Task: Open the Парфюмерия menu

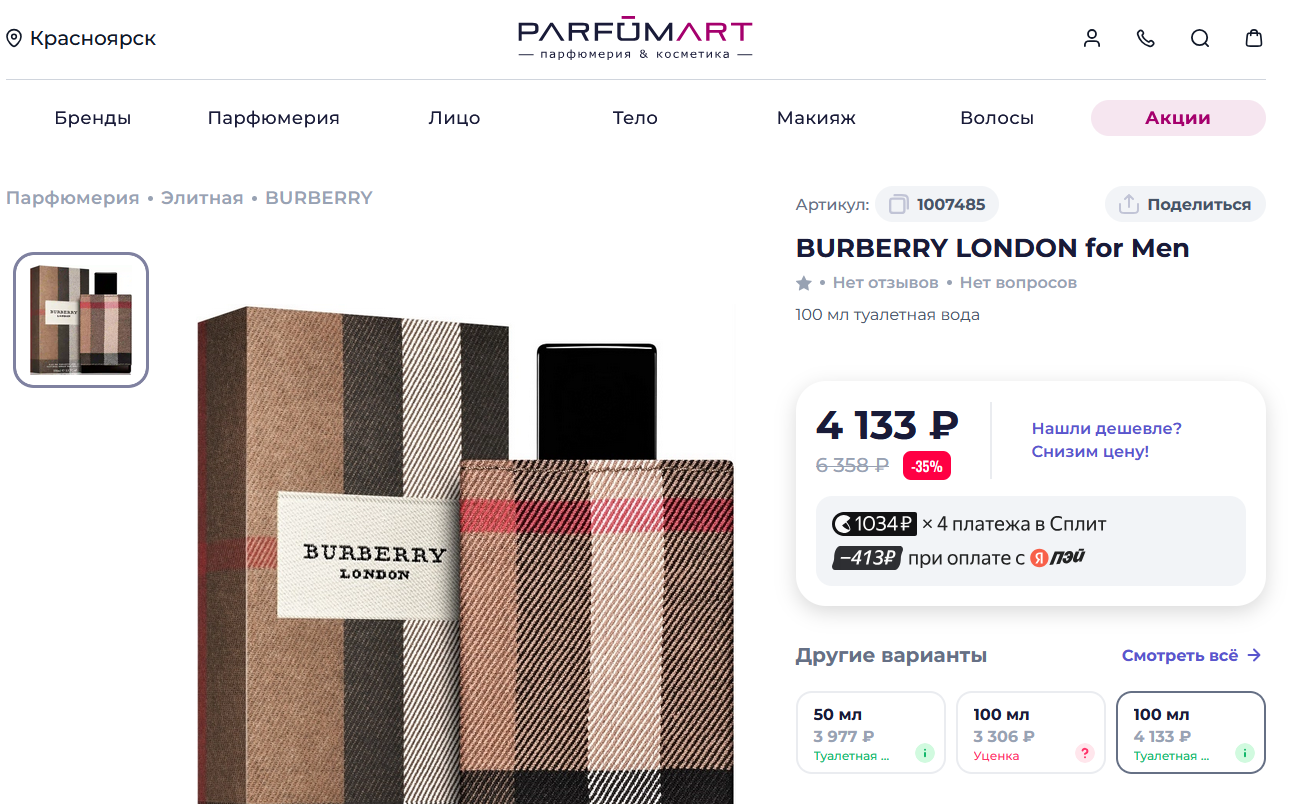Action: (x=274, y=118)
